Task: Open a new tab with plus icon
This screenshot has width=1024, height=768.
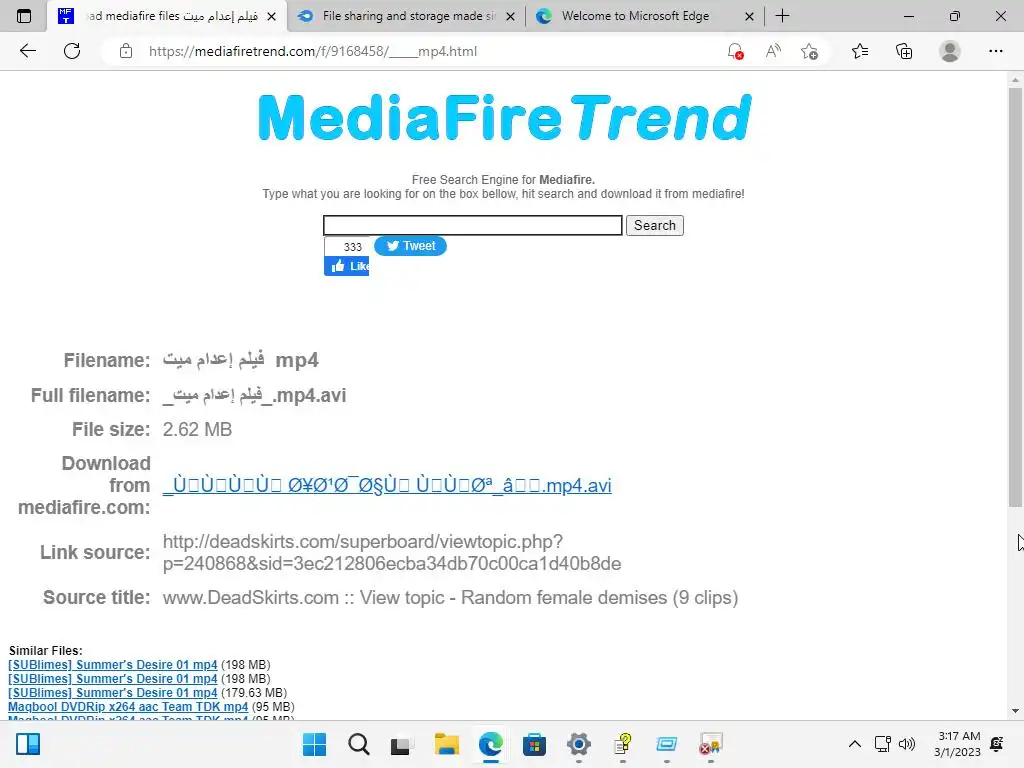Action: (782, 16)
